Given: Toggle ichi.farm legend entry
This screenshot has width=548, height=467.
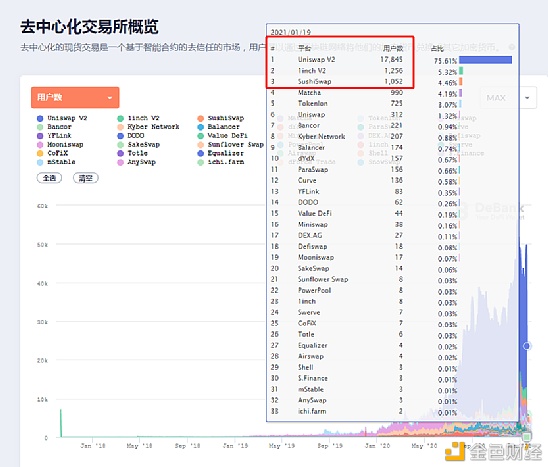Looking at the screenshot, I should point(221,162).
